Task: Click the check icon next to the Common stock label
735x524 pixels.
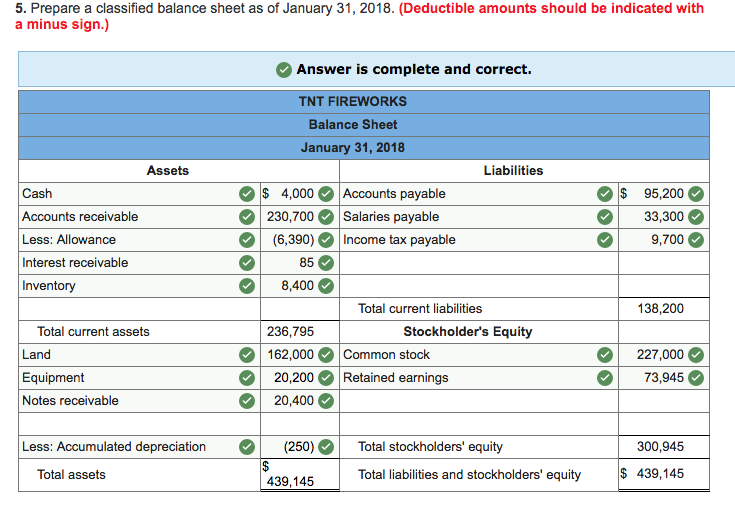Action: (605, 355)
